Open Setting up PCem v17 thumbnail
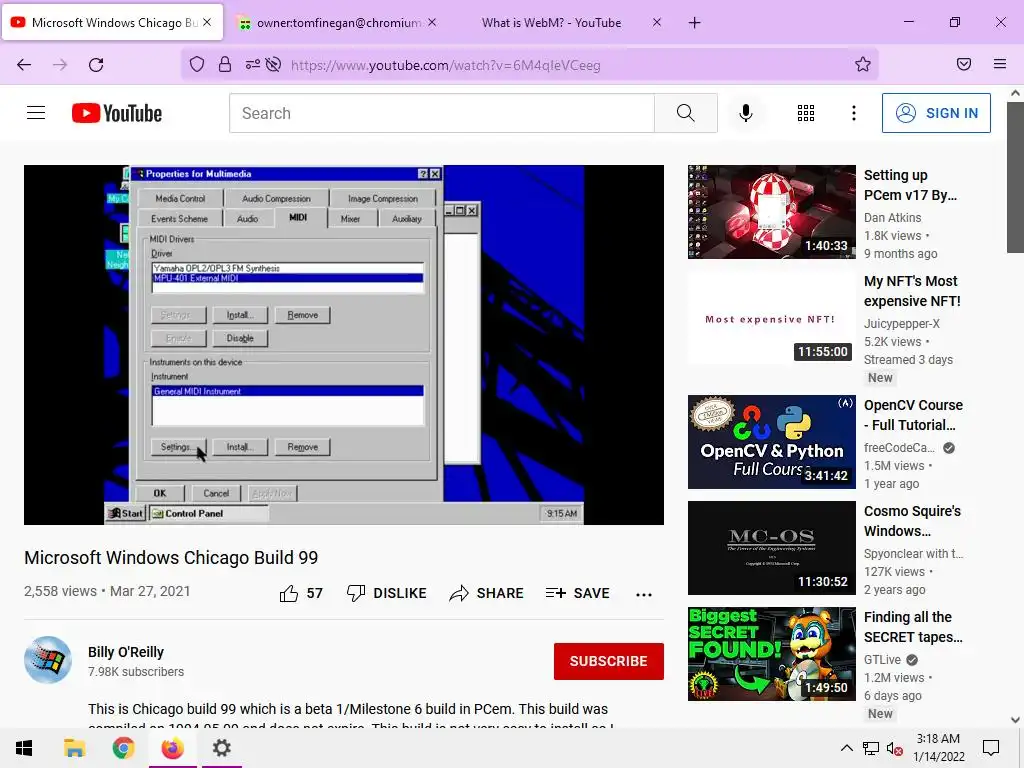This screenshot has width=1024, height=768. [771, 212]
